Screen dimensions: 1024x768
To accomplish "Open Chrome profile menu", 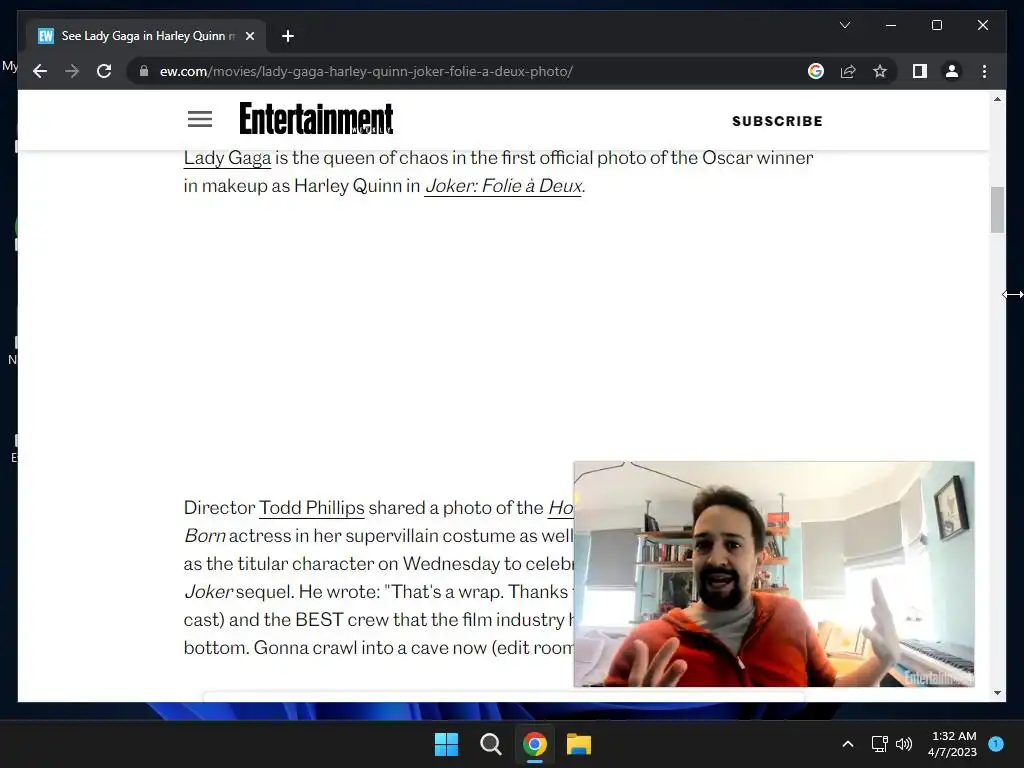I will (952, 71).
